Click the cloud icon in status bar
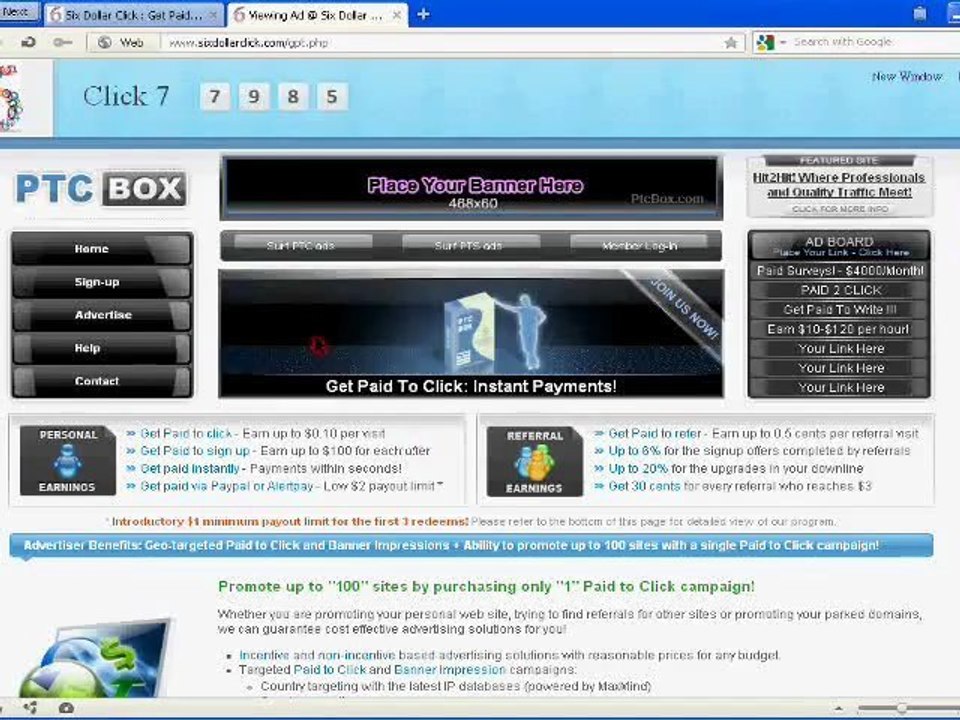The image size is (960, 720). point(66,708)
